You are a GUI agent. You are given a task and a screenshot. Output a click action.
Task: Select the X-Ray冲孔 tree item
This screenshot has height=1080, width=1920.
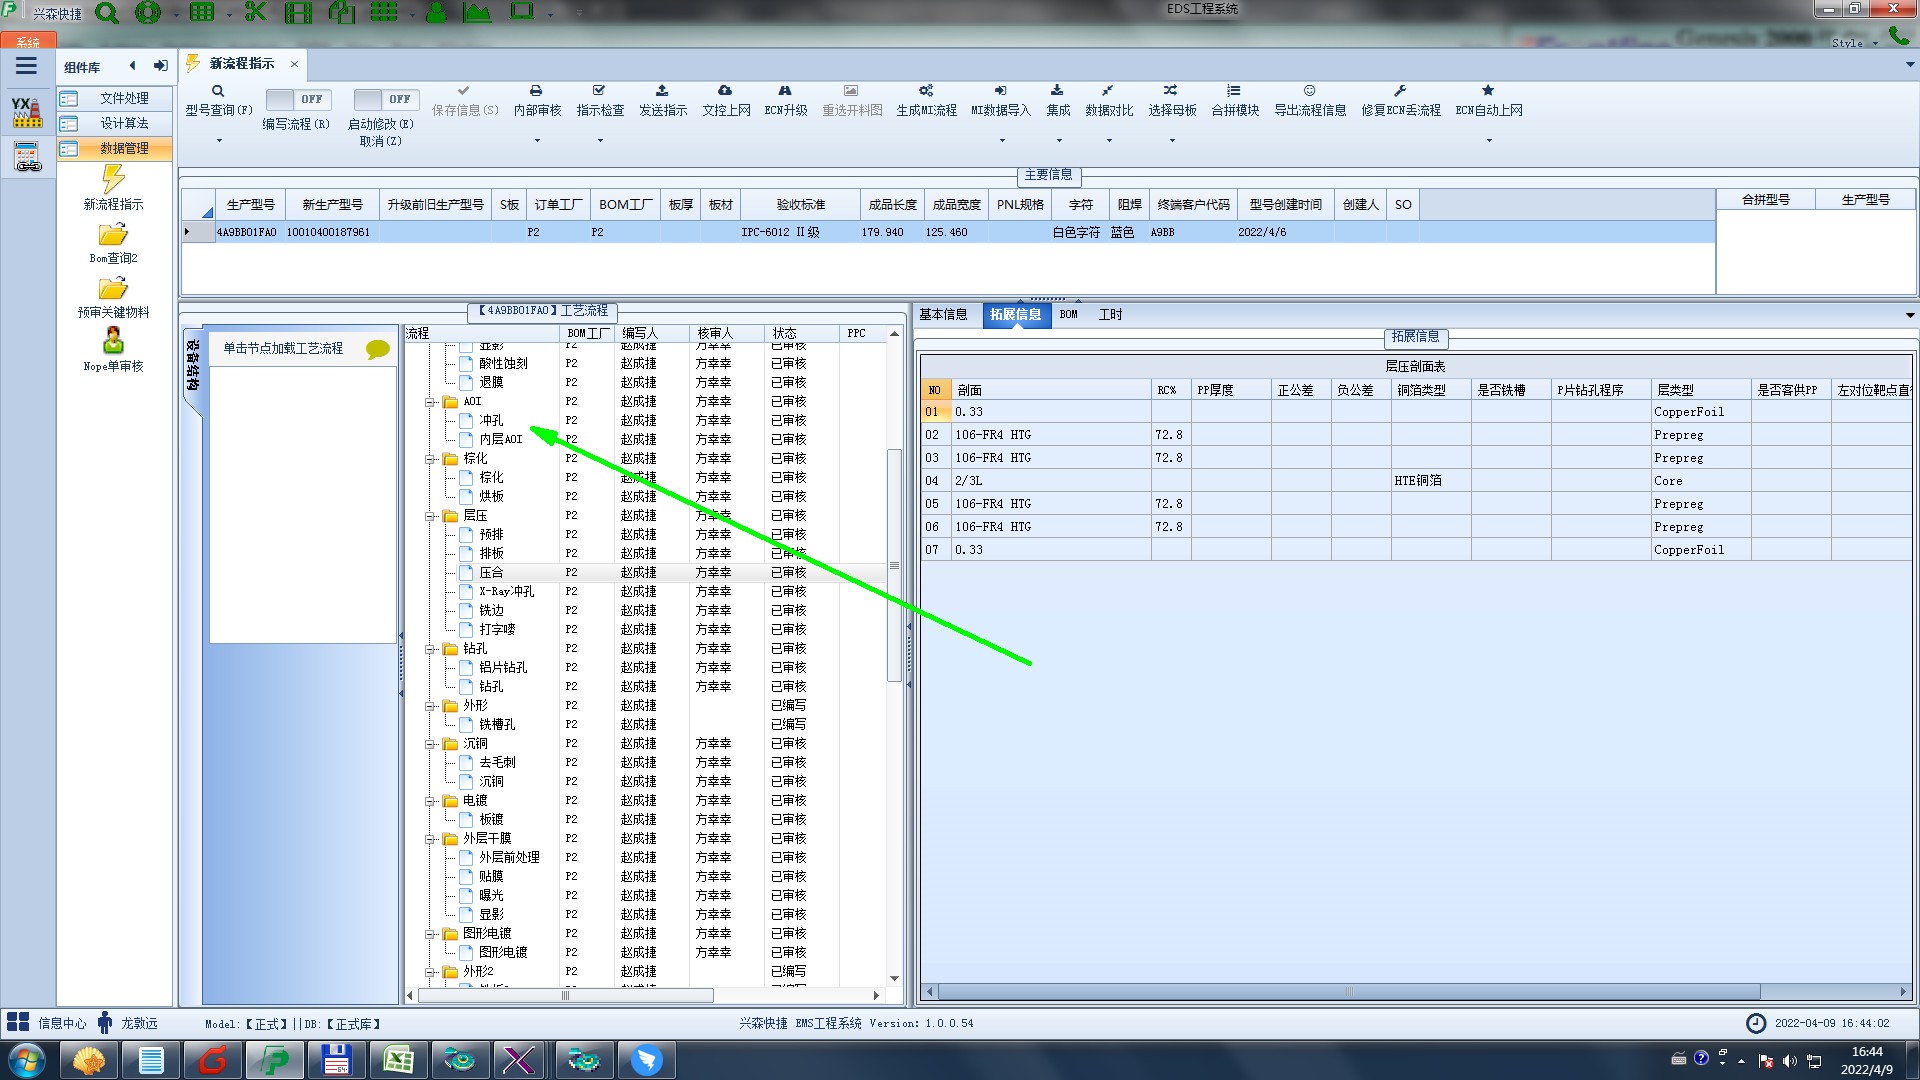(x=506, y=592)
